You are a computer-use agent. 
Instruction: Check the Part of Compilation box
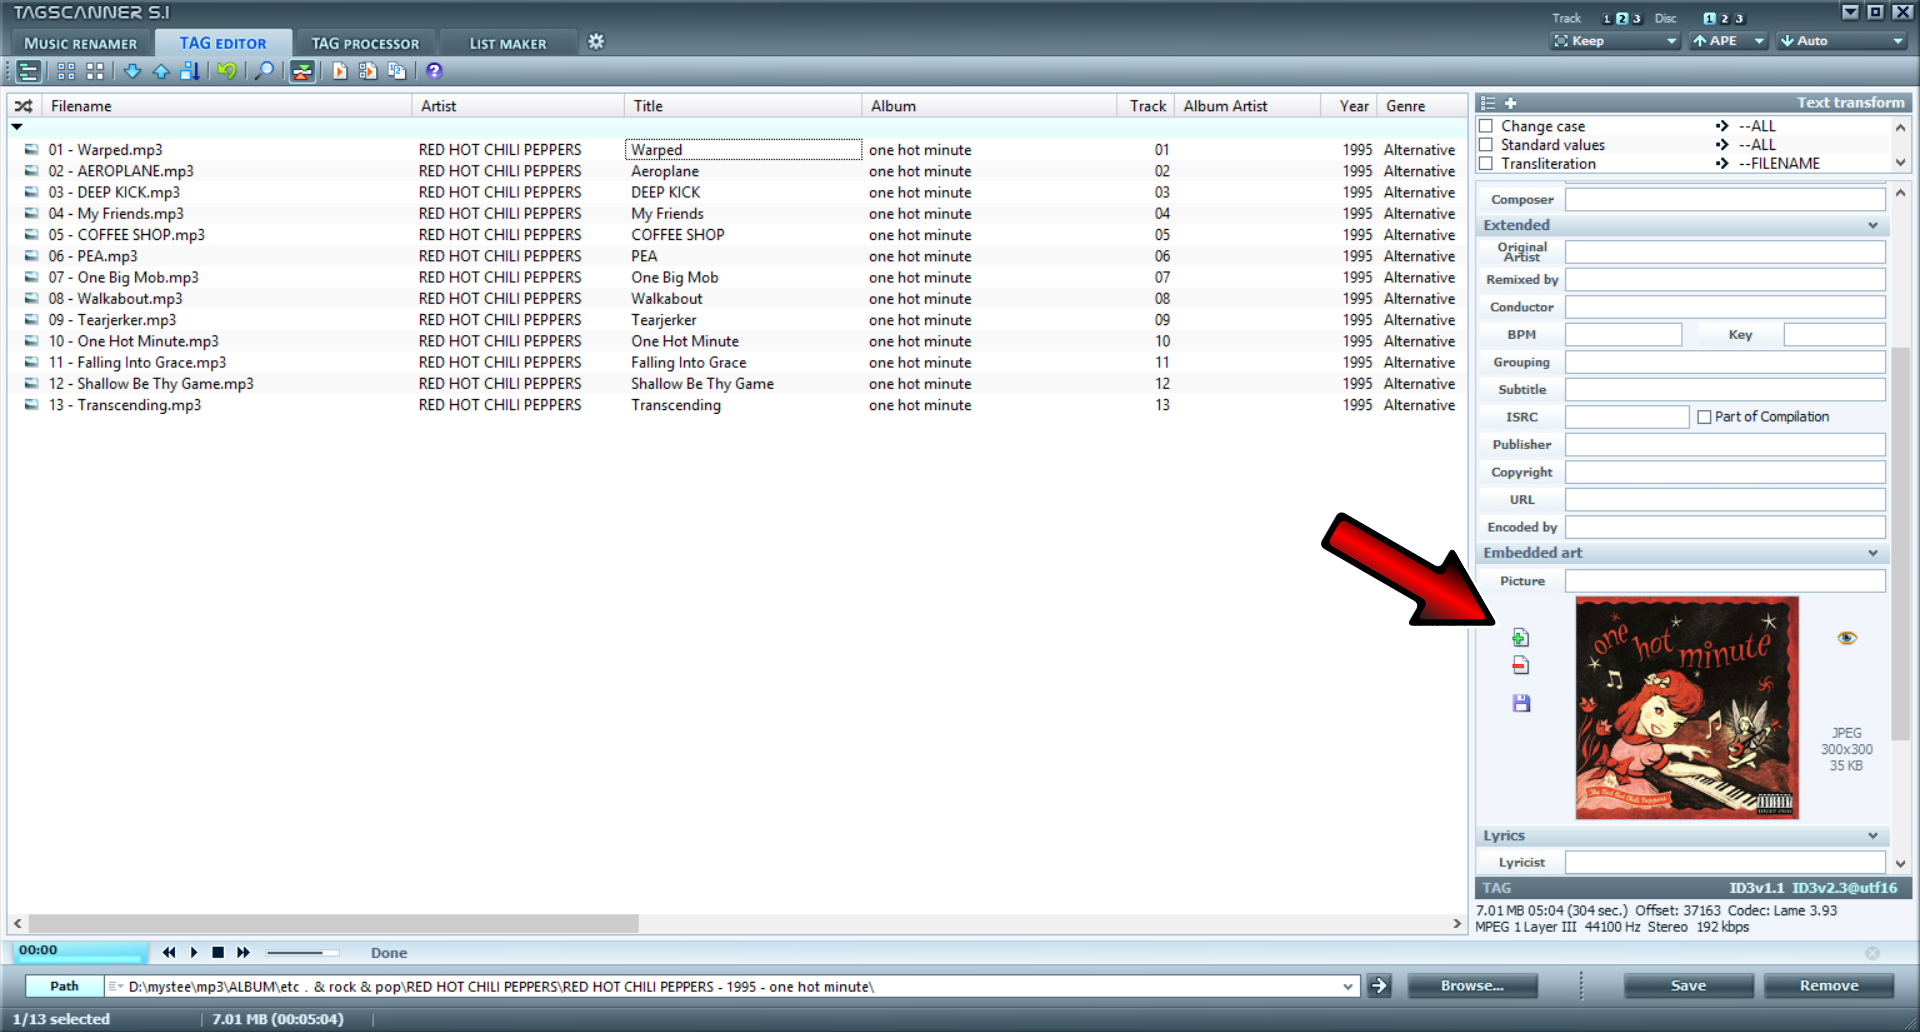pos(1705,417)
